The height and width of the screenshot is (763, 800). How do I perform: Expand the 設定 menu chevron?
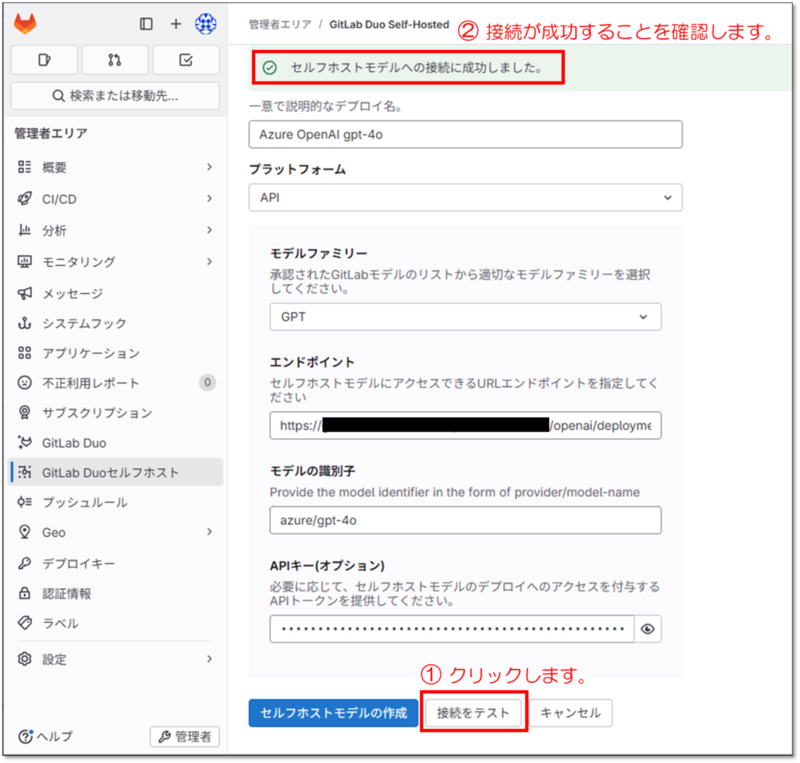pyautogui.click(x=209, y=659)
